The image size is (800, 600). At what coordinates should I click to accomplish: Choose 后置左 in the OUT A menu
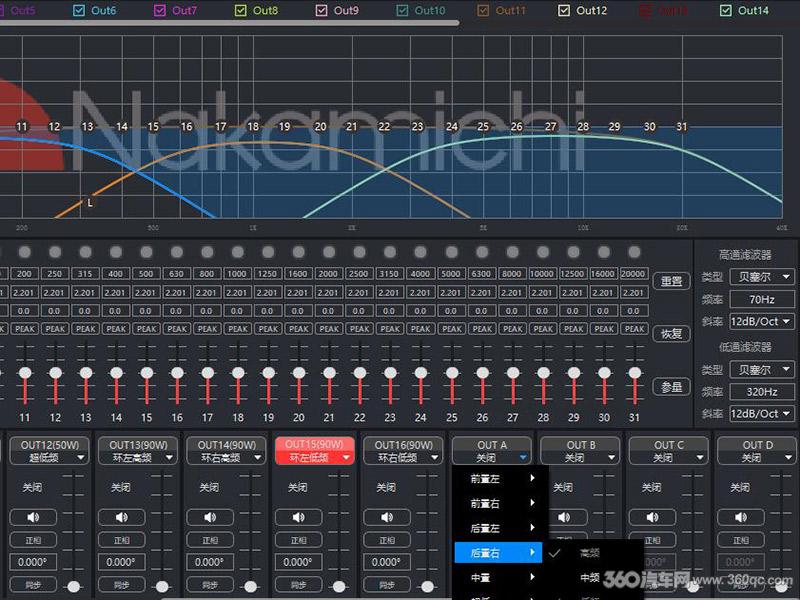(498, 528)
